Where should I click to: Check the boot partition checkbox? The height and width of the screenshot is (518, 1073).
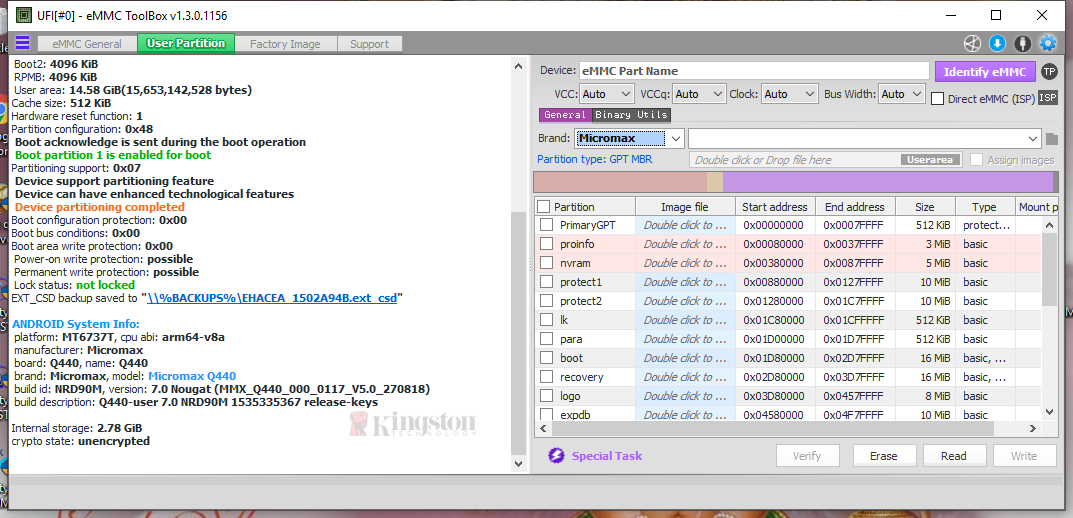[546, 358]
